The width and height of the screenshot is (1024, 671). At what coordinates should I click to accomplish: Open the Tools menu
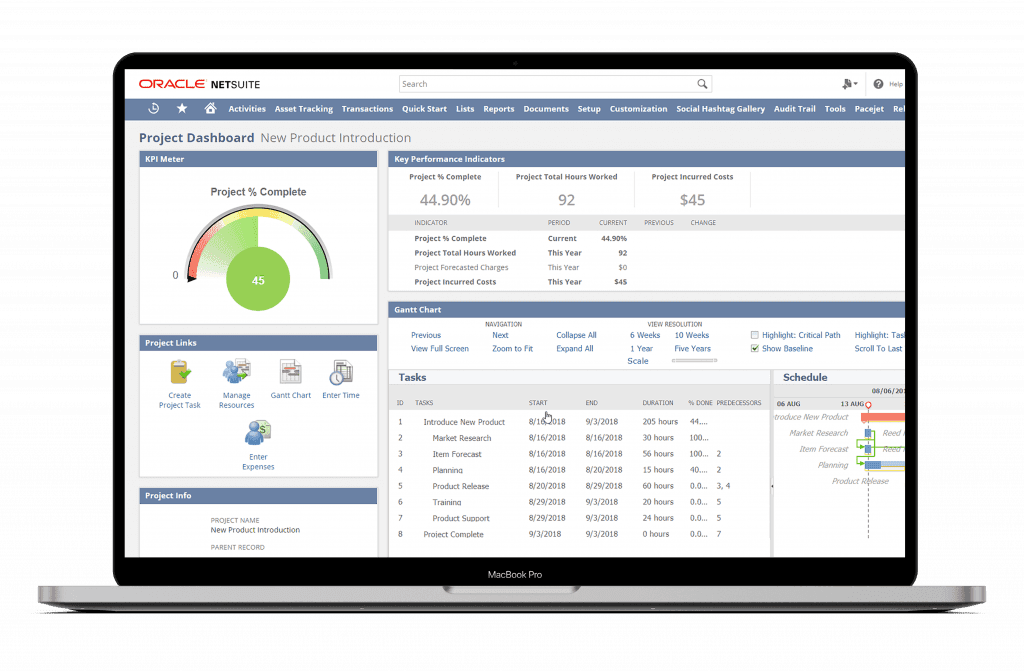pyautogui.click(x=835, y=109)
